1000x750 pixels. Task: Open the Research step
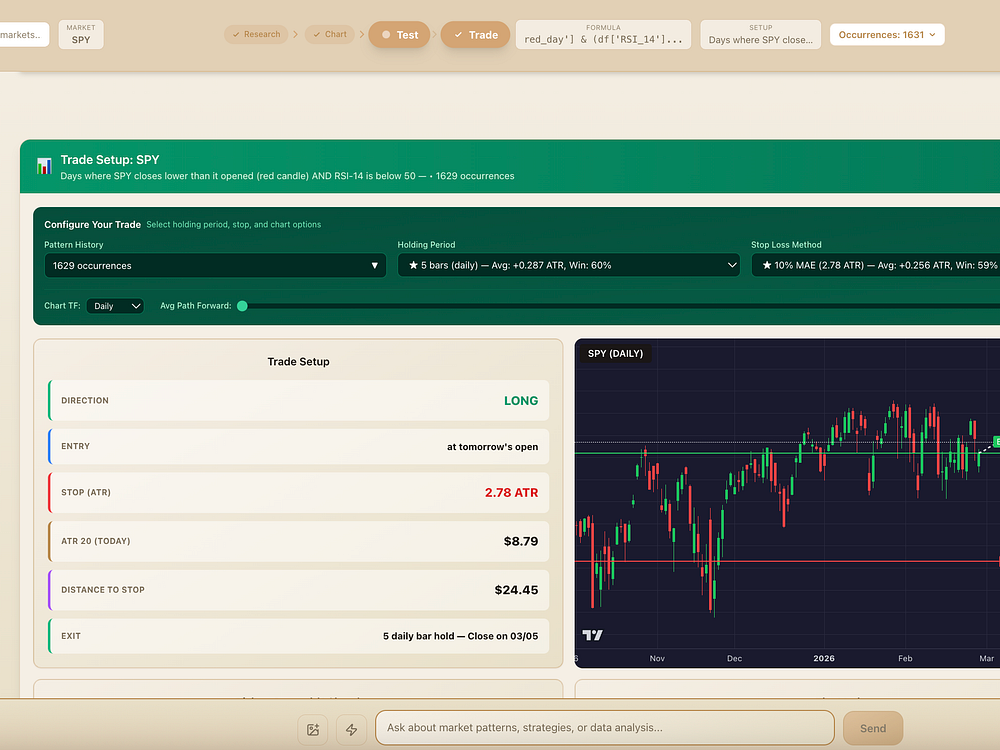(256, 34)
